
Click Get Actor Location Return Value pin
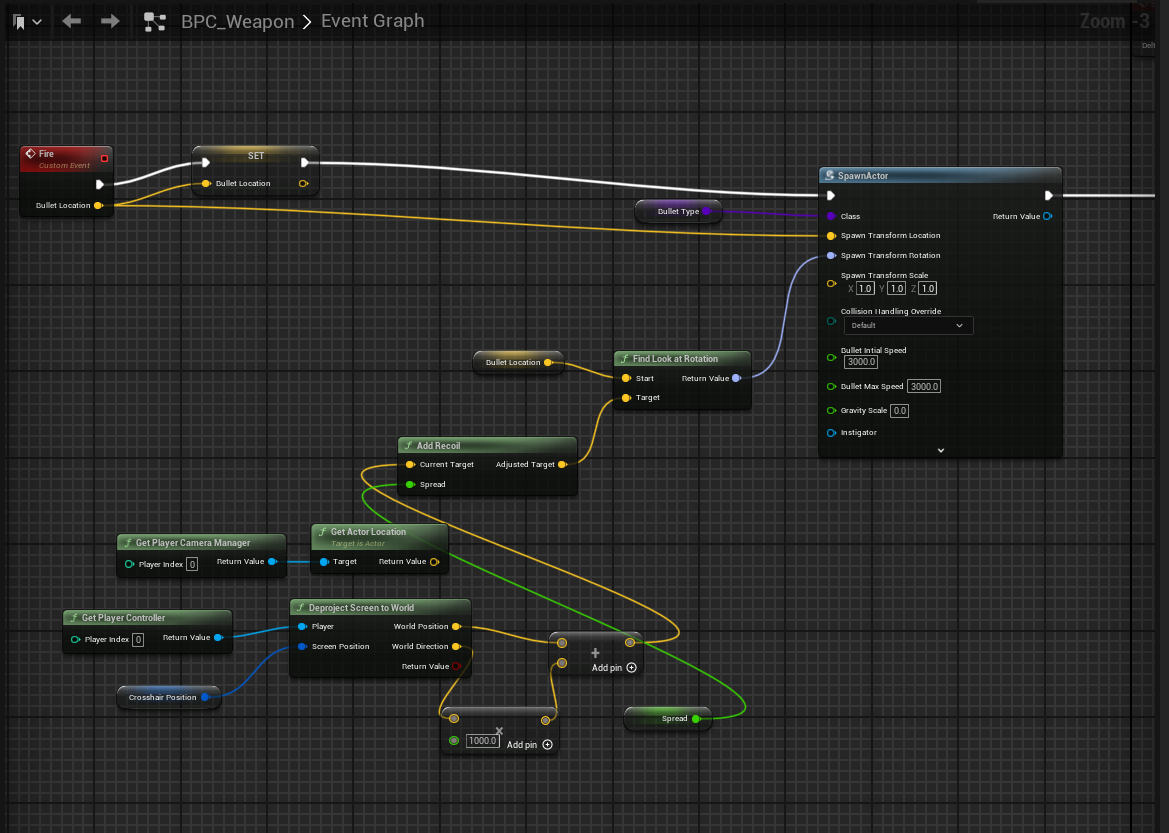pos(435,562)
